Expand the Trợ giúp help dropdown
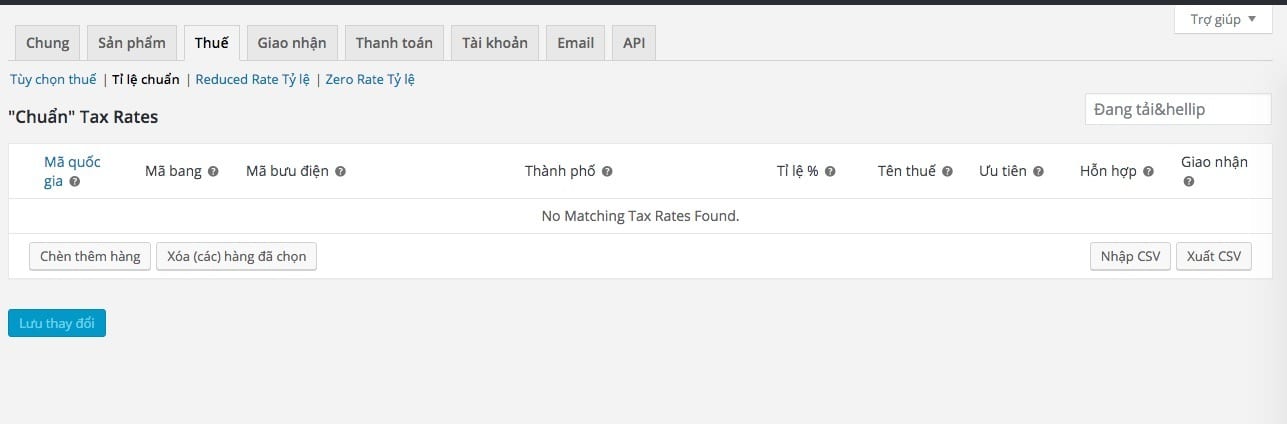 point(1223,19)
